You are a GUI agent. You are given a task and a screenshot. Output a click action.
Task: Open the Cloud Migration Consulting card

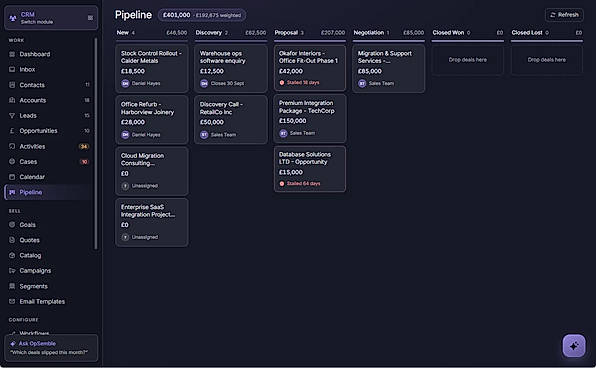tap(152, 171)
